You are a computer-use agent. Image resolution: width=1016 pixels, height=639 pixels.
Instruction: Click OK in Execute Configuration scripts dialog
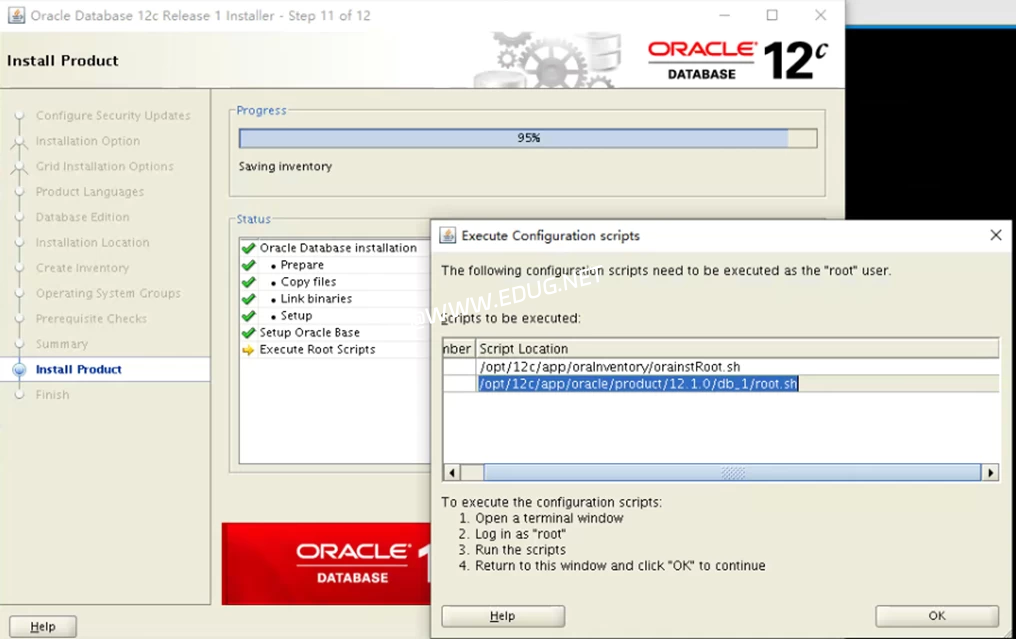point(936,616)
